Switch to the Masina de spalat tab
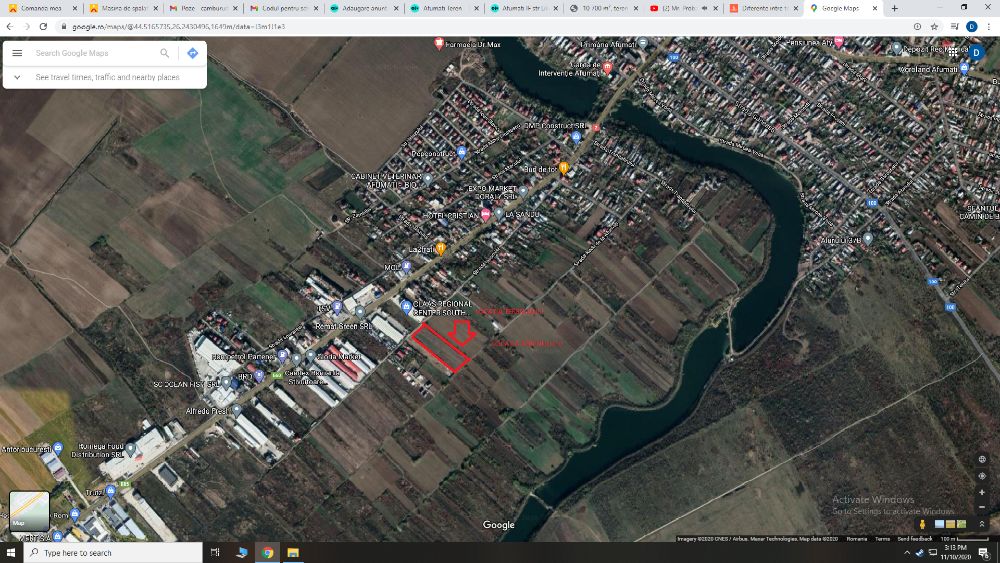Image resolution: width=1000 pixels, height=563 pixels. (122, 8)
